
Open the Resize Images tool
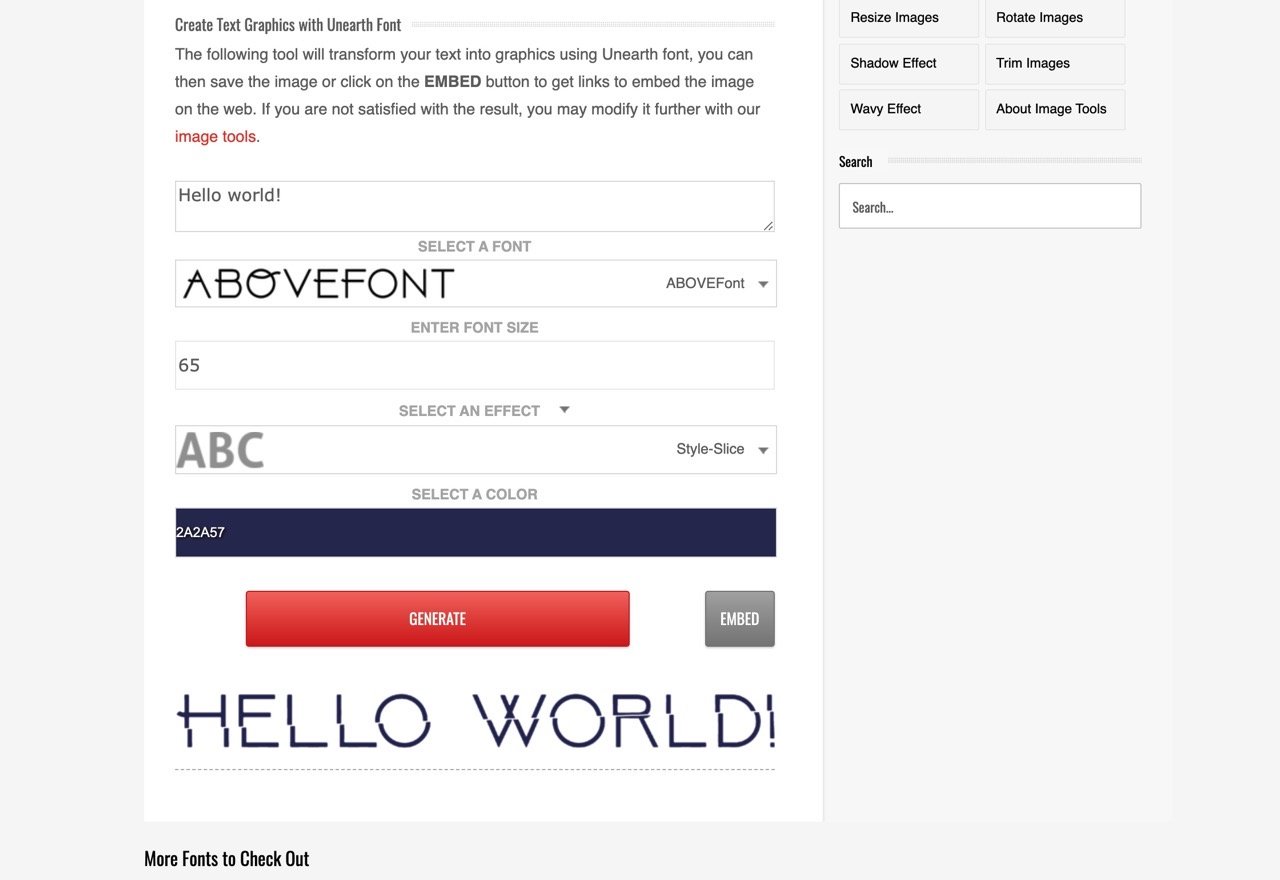(908, 17)
